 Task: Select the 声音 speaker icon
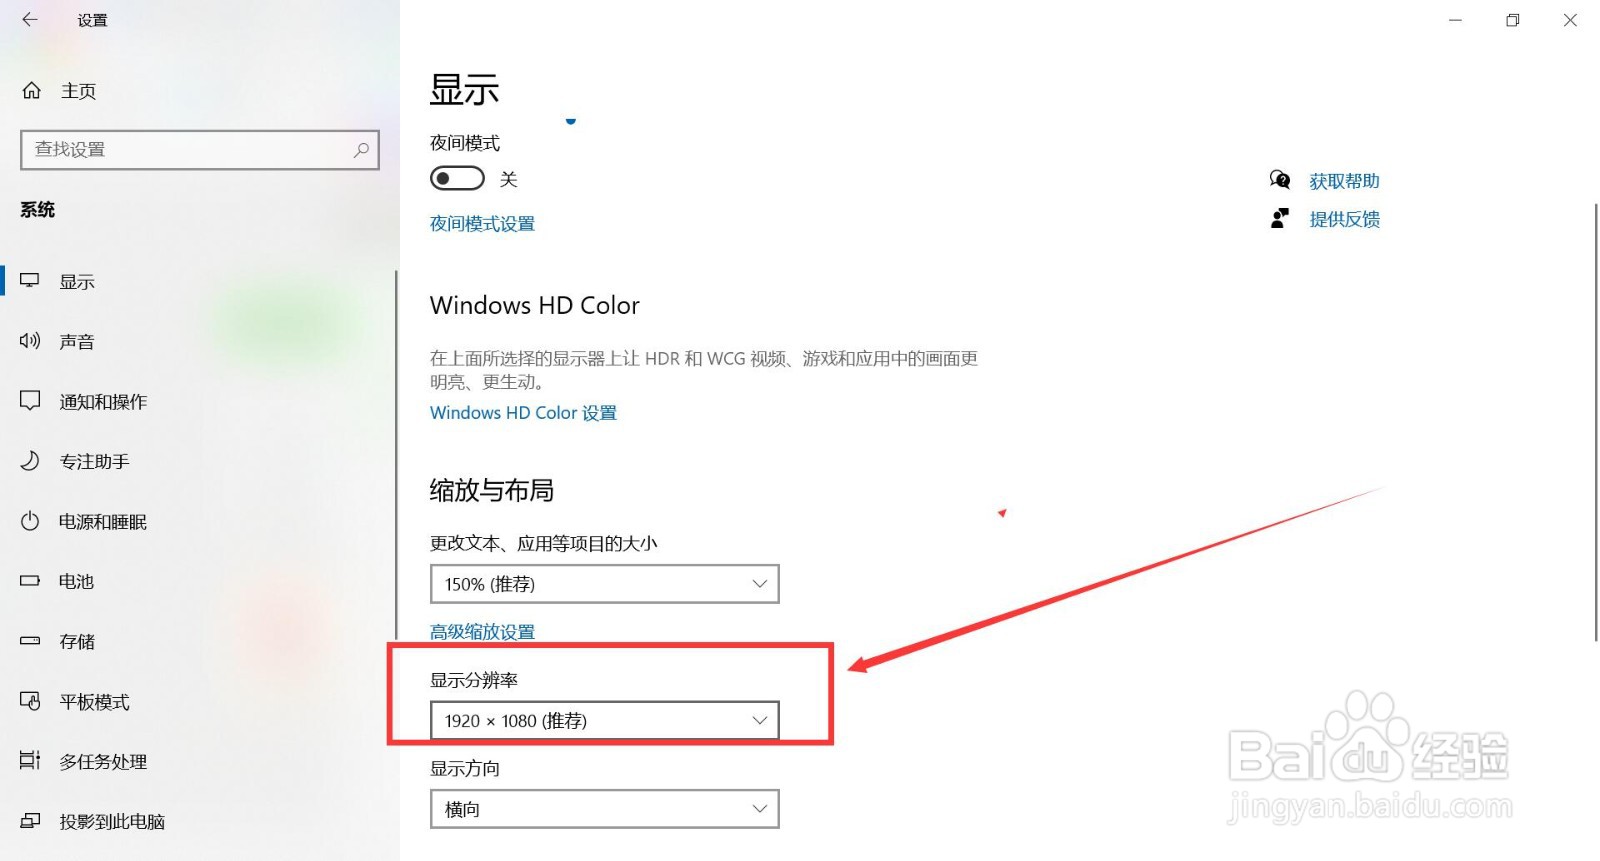(30, 341)
